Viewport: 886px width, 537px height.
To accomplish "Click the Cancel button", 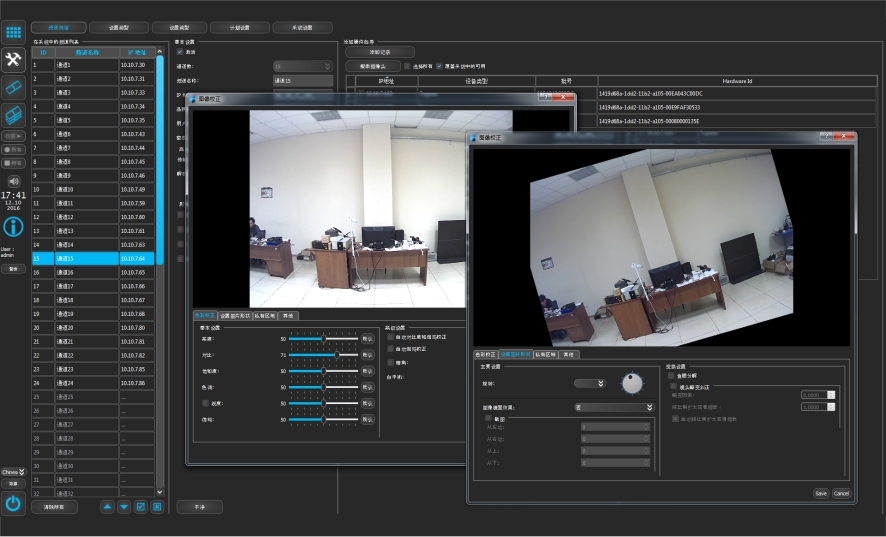I will pyautogui.click(x=841, y=493).
